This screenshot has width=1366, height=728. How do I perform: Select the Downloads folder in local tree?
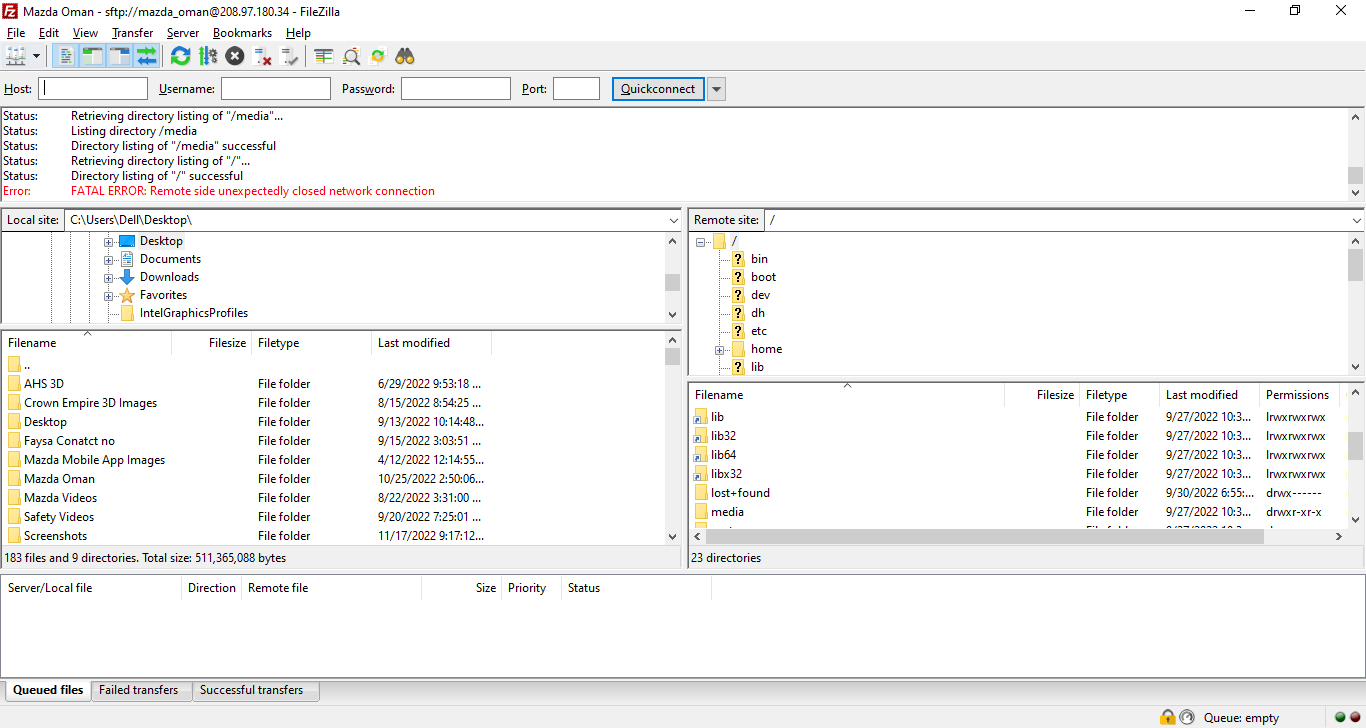169,277
